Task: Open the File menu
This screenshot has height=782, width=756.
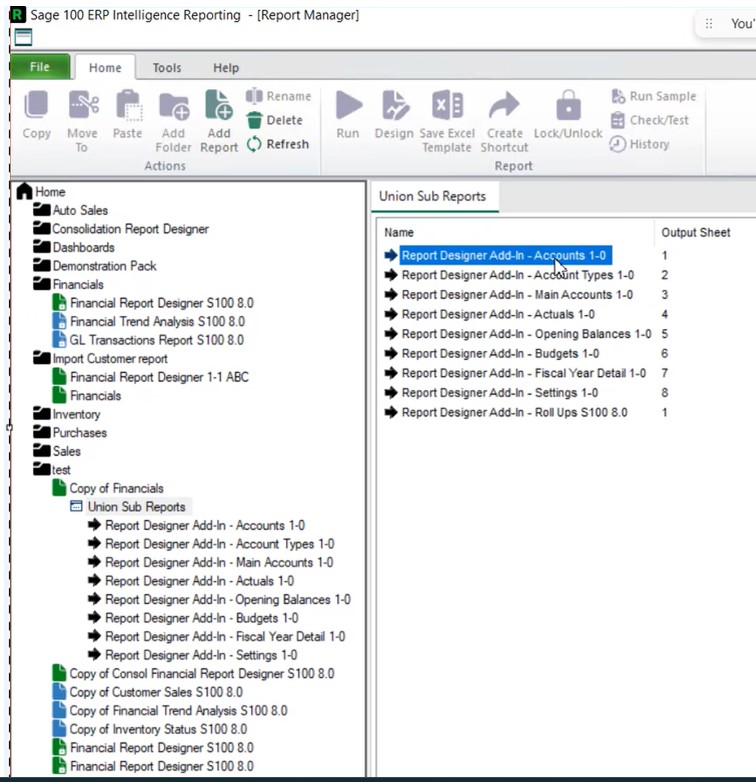Action: coord(40,67)
